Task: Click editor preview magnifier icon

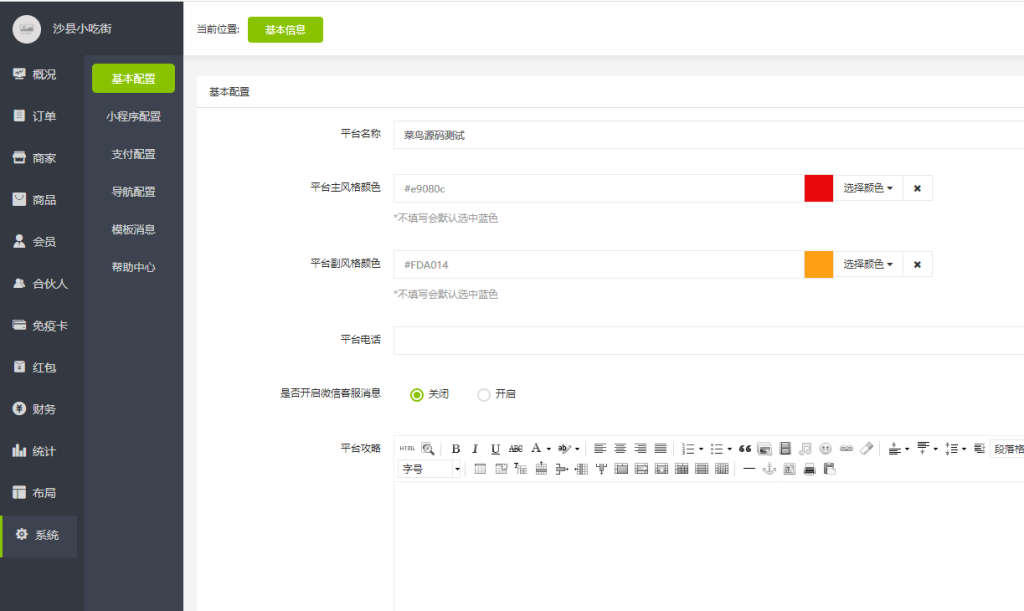Action: point(428,448)
